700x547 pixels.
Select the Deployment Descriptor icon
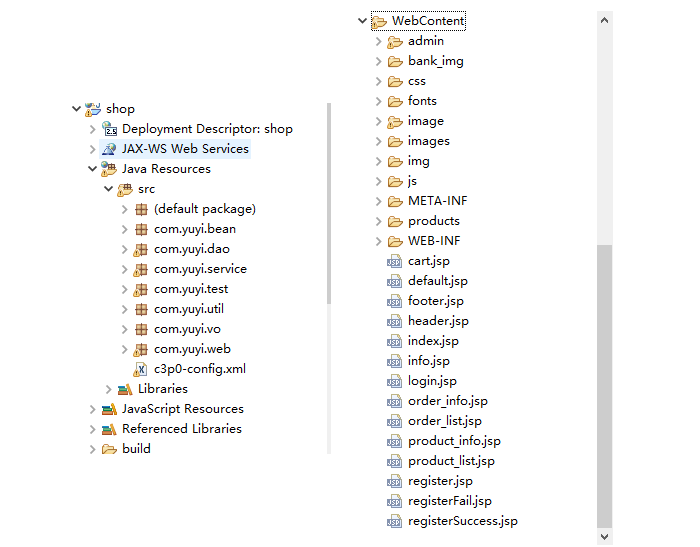tap(109, 129)
